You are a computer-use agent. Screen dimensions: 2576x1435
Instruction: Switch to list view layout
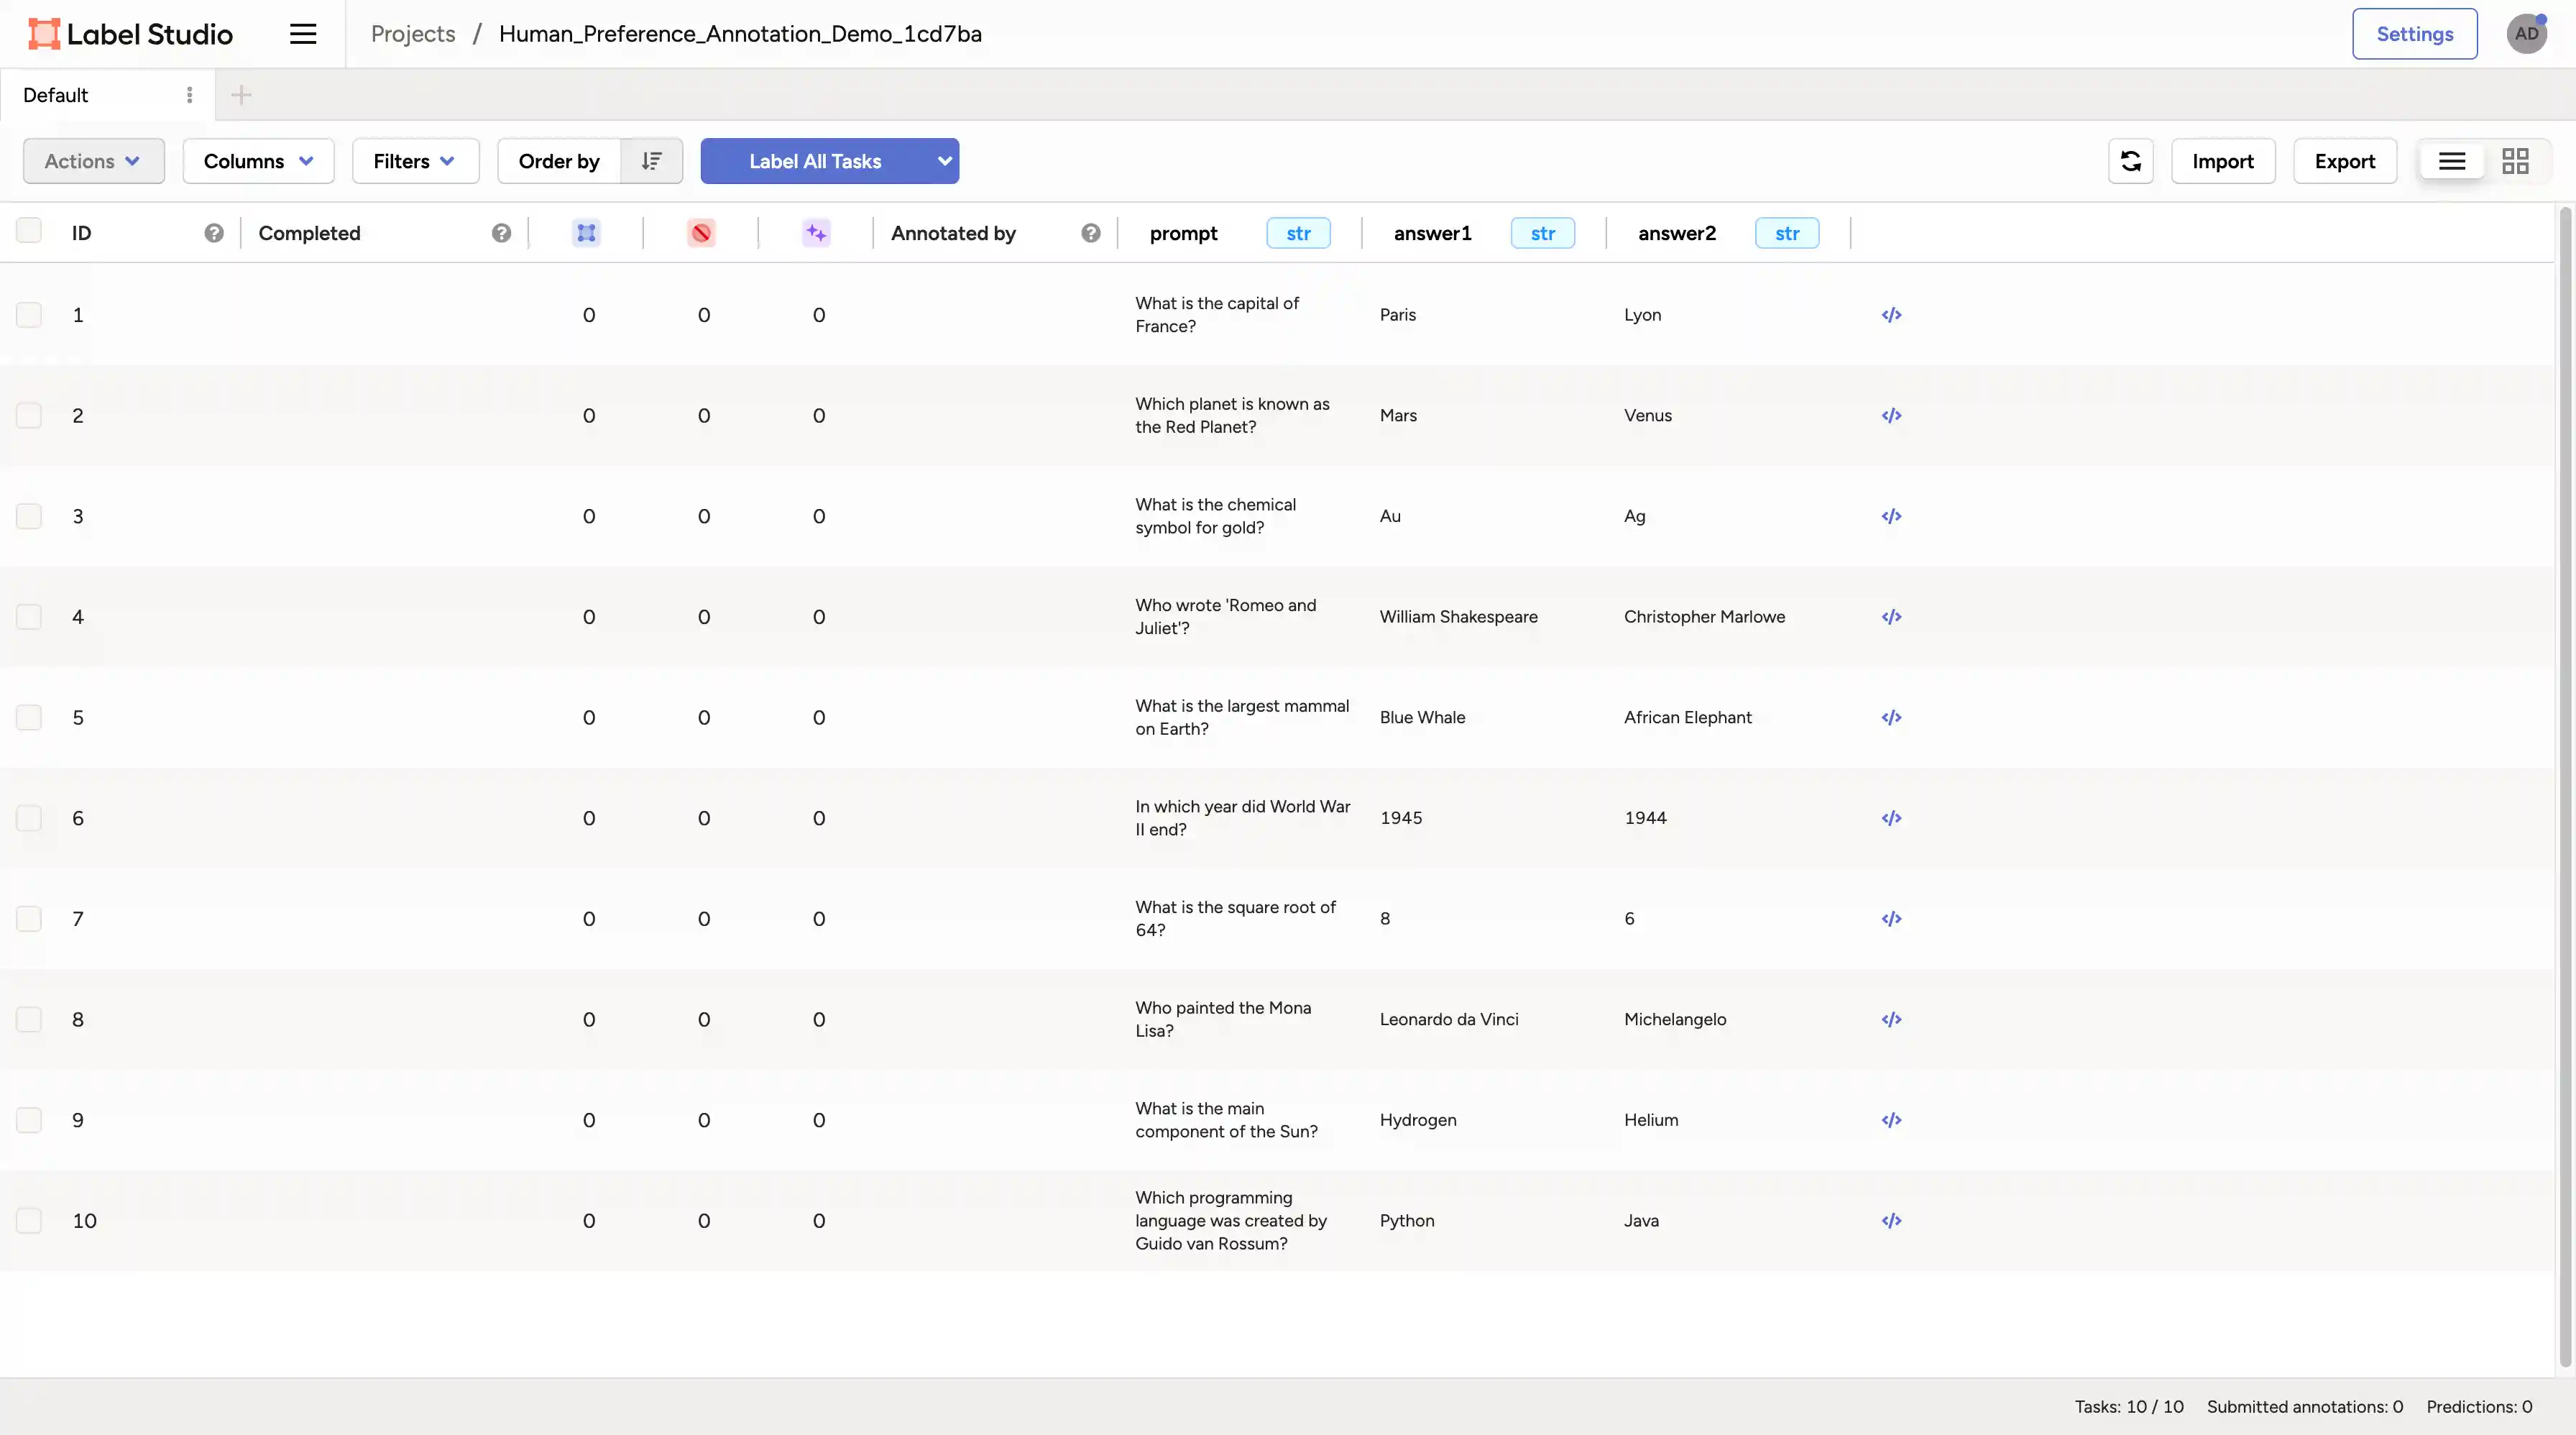point(2451,161)
